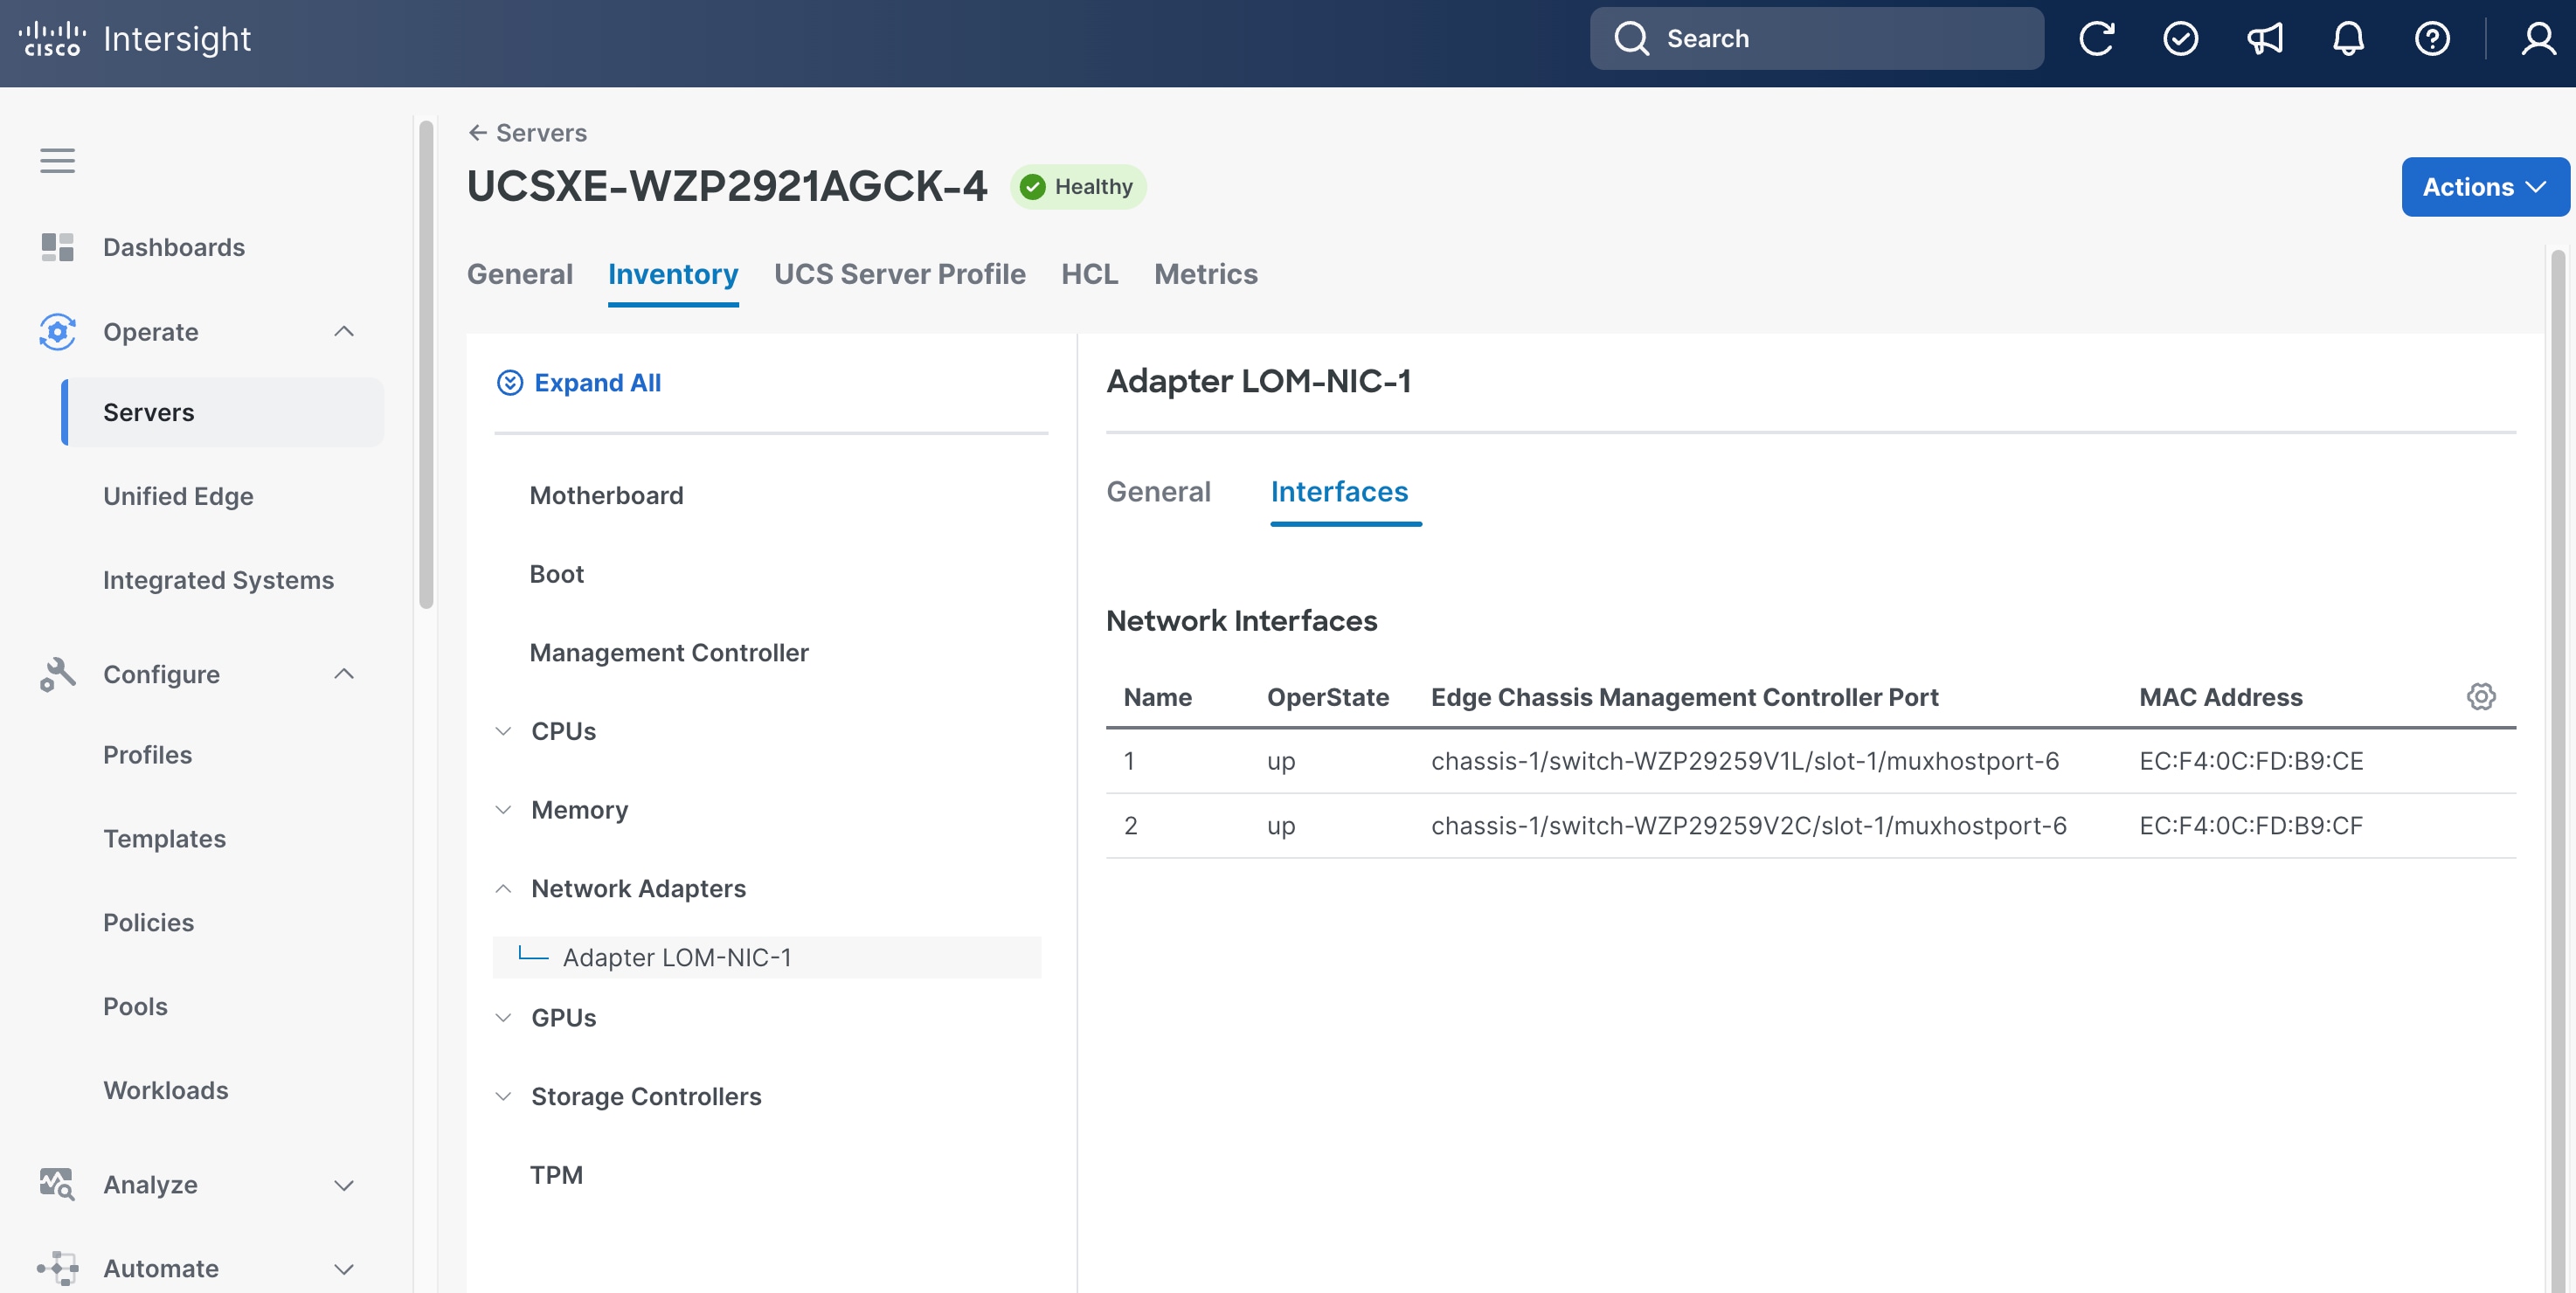Click the sidebar vertical scrollbar
The width and height of the screenshot is (2576, 1293).
426,365
